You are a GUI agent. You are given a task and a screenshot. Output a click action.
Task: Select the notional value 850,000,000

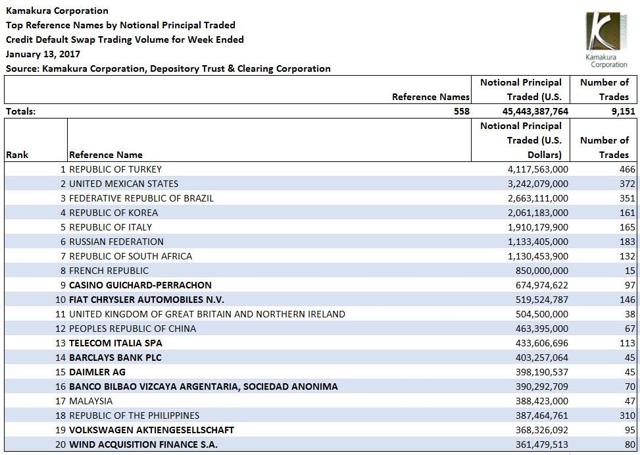542,271
